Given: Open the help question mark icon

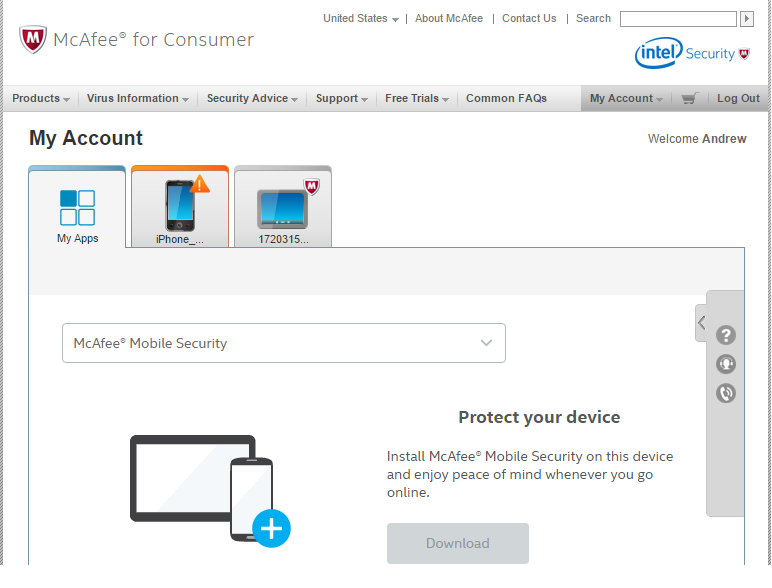Looking at the screenshot, I should (x=726, y=335).
